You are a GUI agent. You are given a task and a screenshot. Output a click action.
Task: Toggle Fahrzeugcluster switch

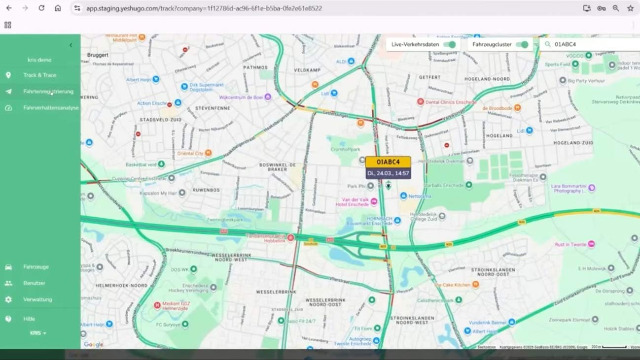pyautogui.click(x=522, y=44)
